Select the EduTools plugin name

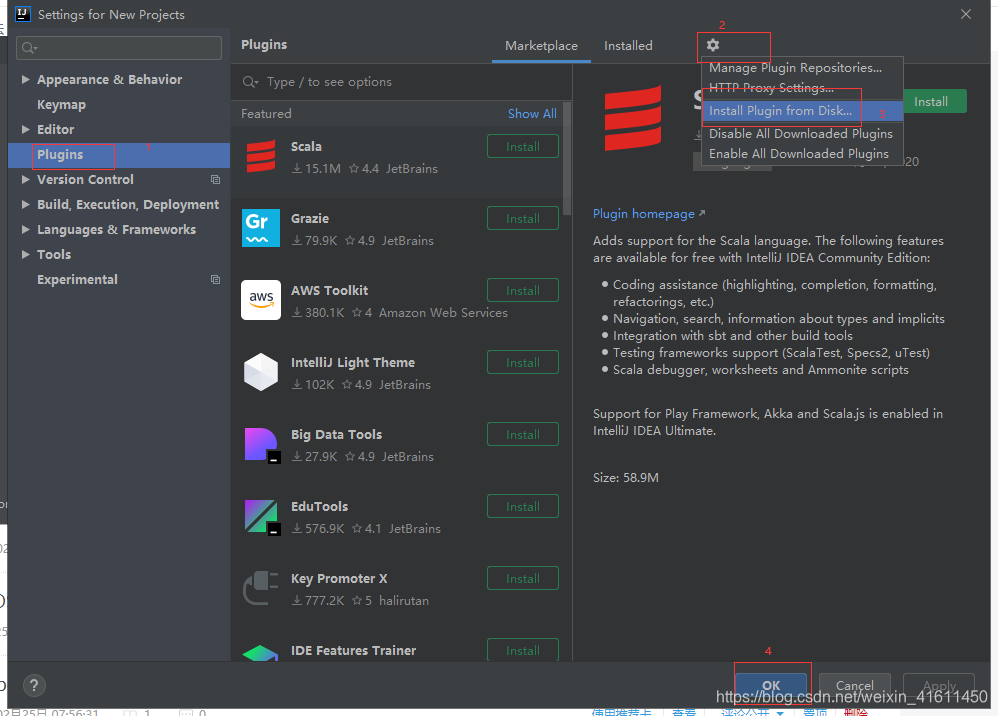pyautogui.click(x=320, y=507)
